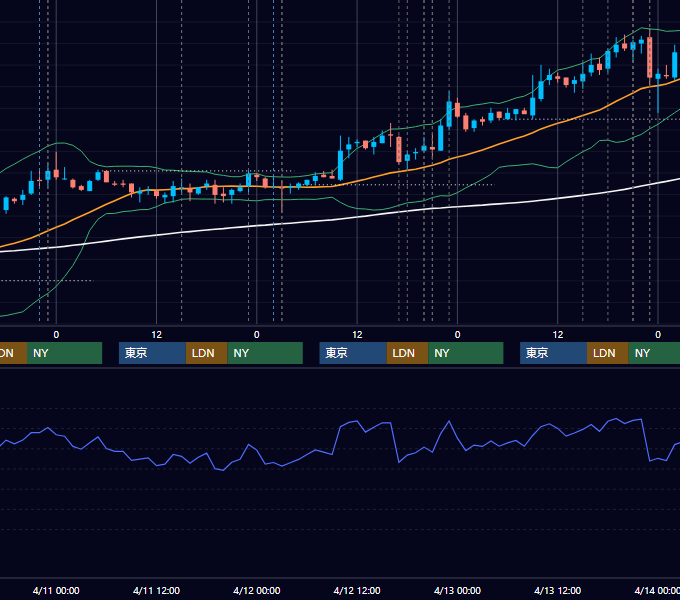Click the 4/13 12:00 date label
This screenshot has width=680, height=600.
pos(557,590)
